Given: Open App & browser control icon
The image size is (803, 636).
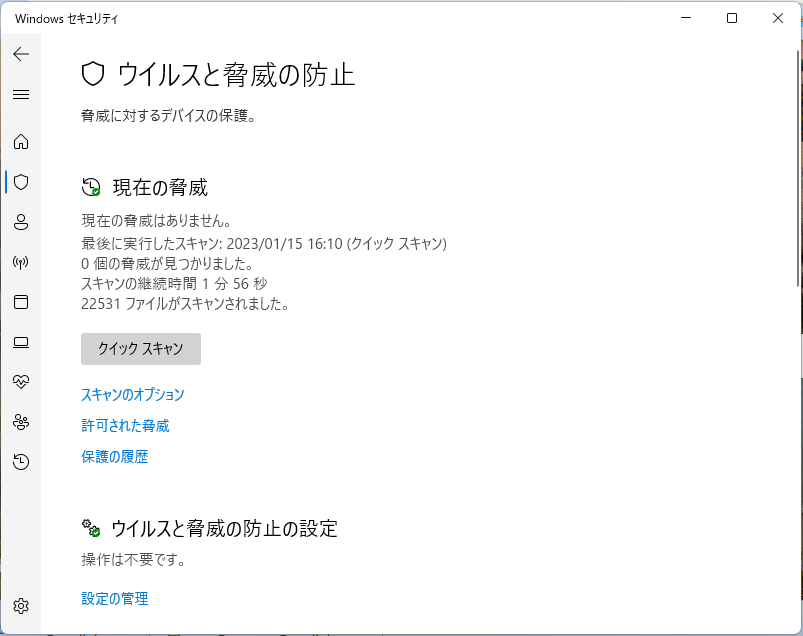Looking at the screenshot, I should coord(21,302).
